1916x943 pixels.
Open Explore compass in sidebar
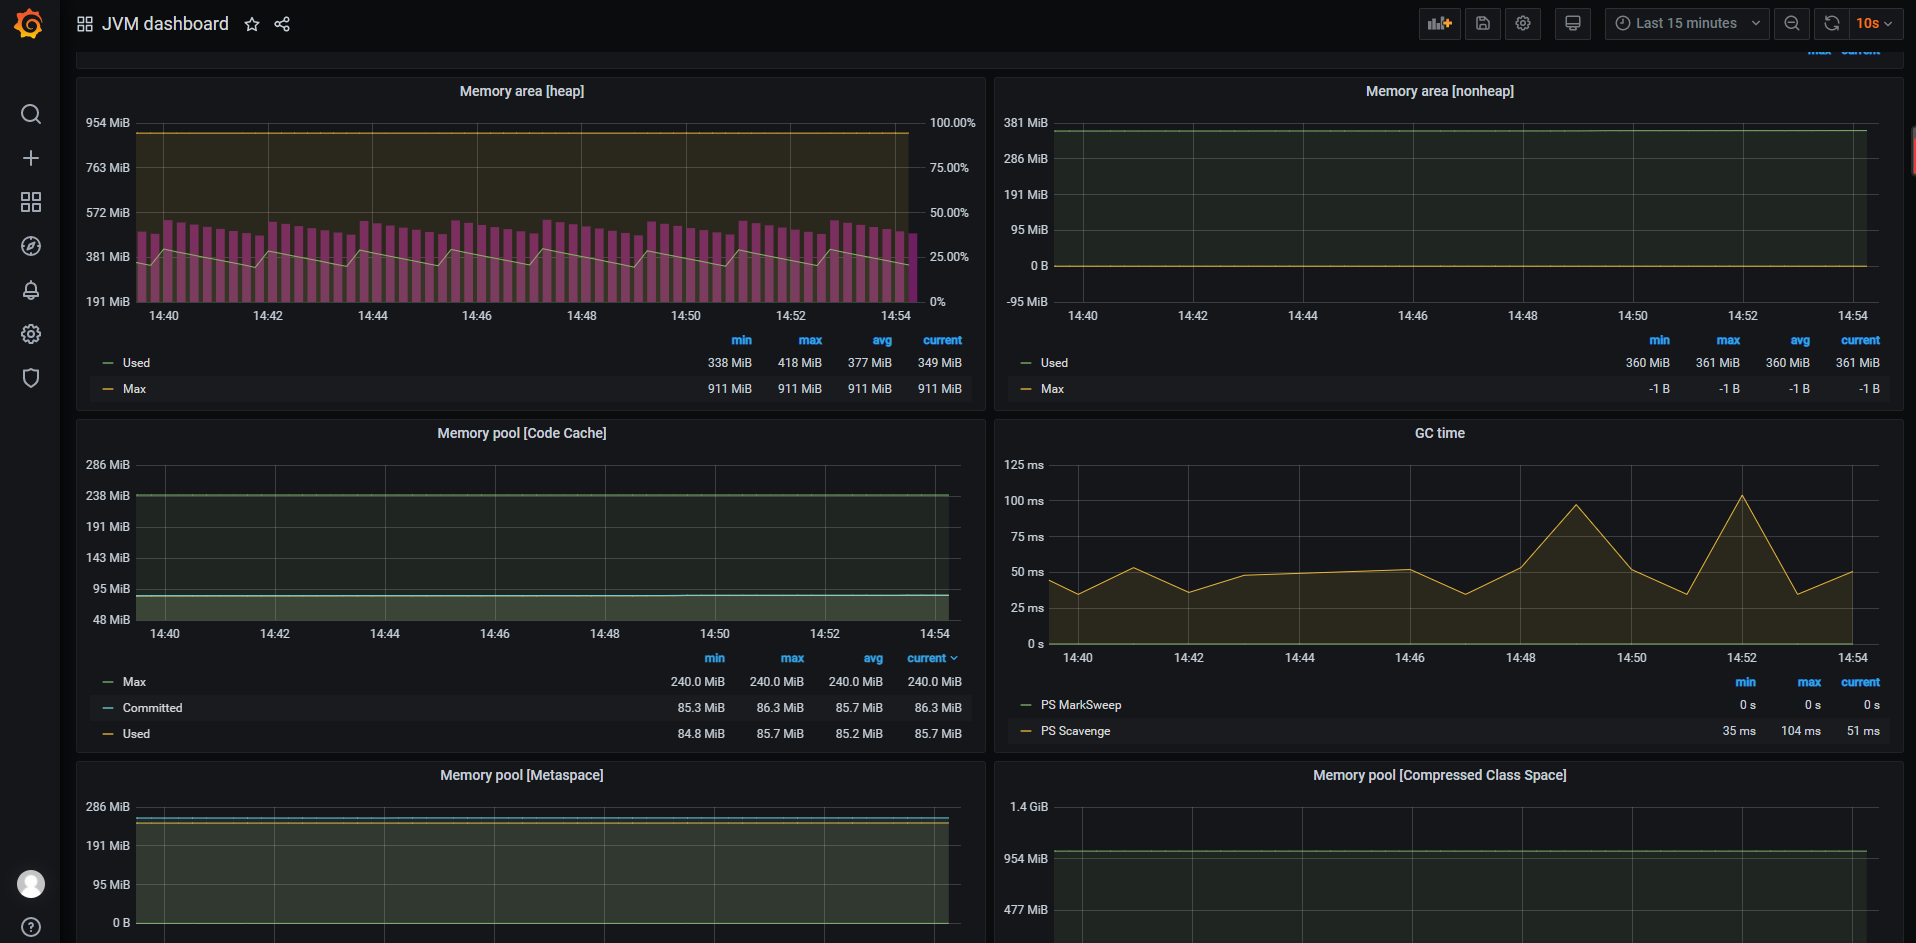[x=31, y=246]
